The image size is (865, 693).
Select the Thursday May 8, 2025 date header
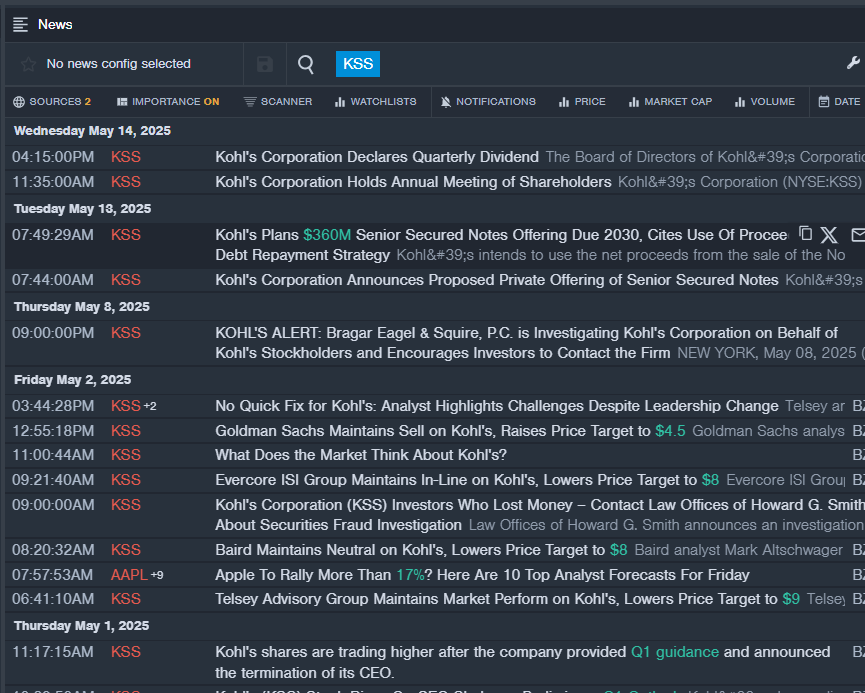point(82,307)
